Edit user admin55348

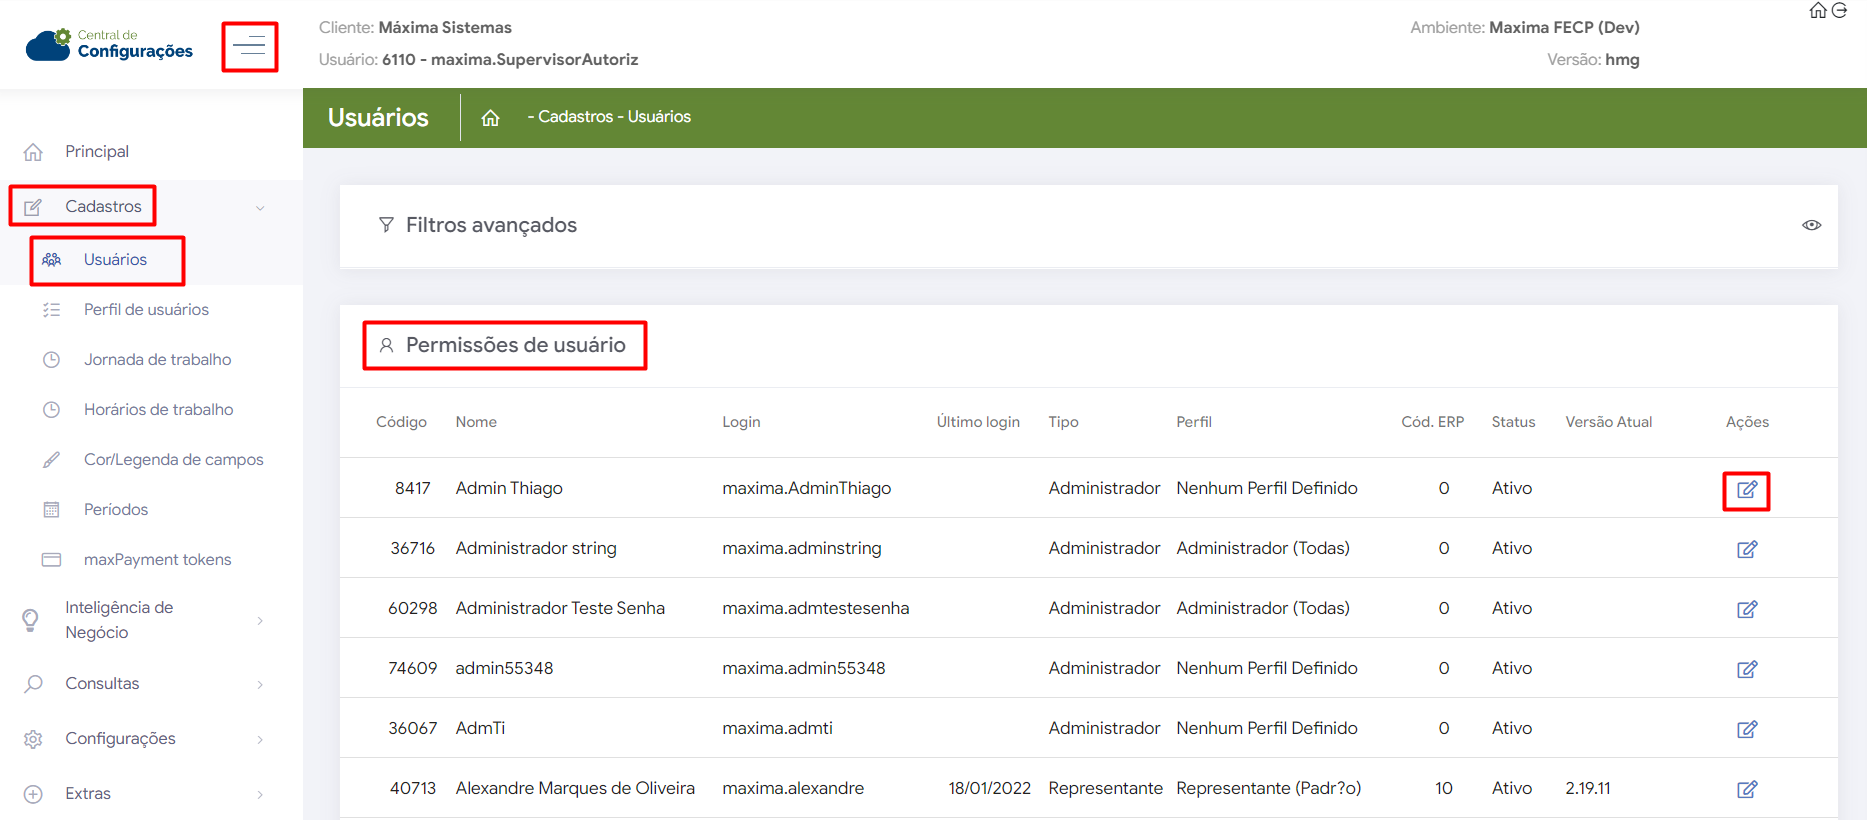(x=1746, y=669)
